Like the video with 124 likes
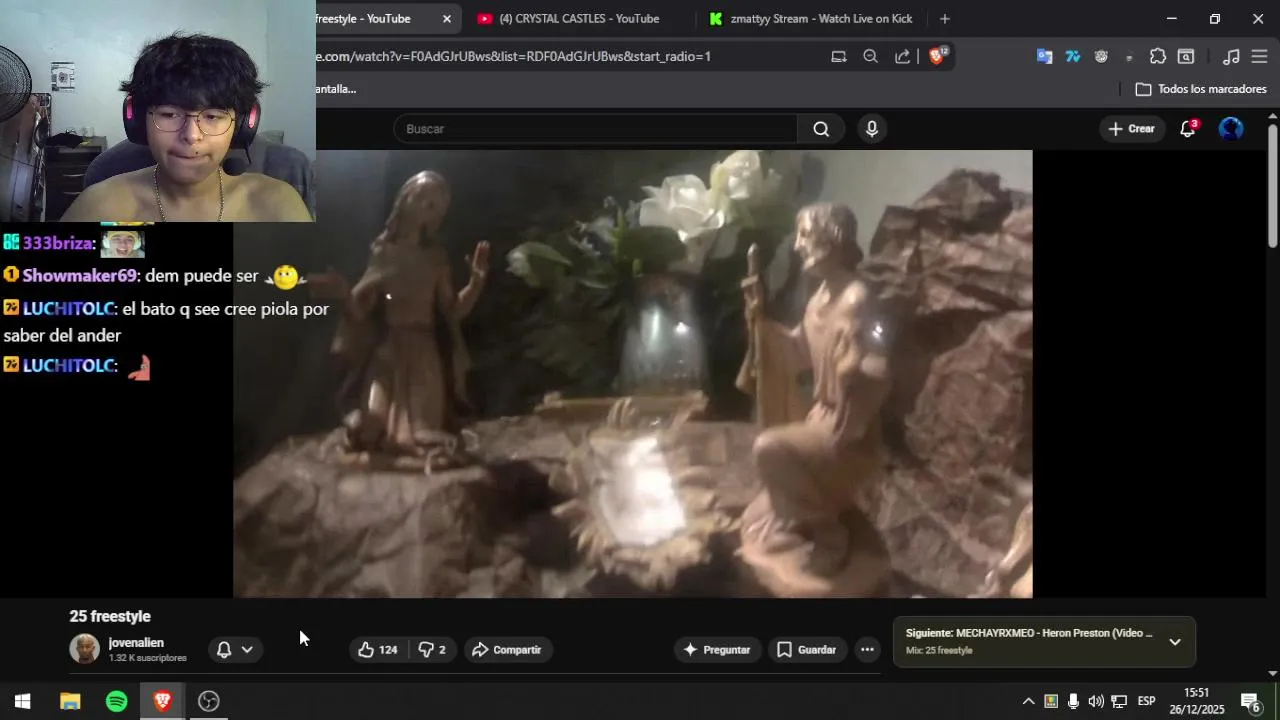The height and width of the screenshot is (720, 1280). pos(378,650)
